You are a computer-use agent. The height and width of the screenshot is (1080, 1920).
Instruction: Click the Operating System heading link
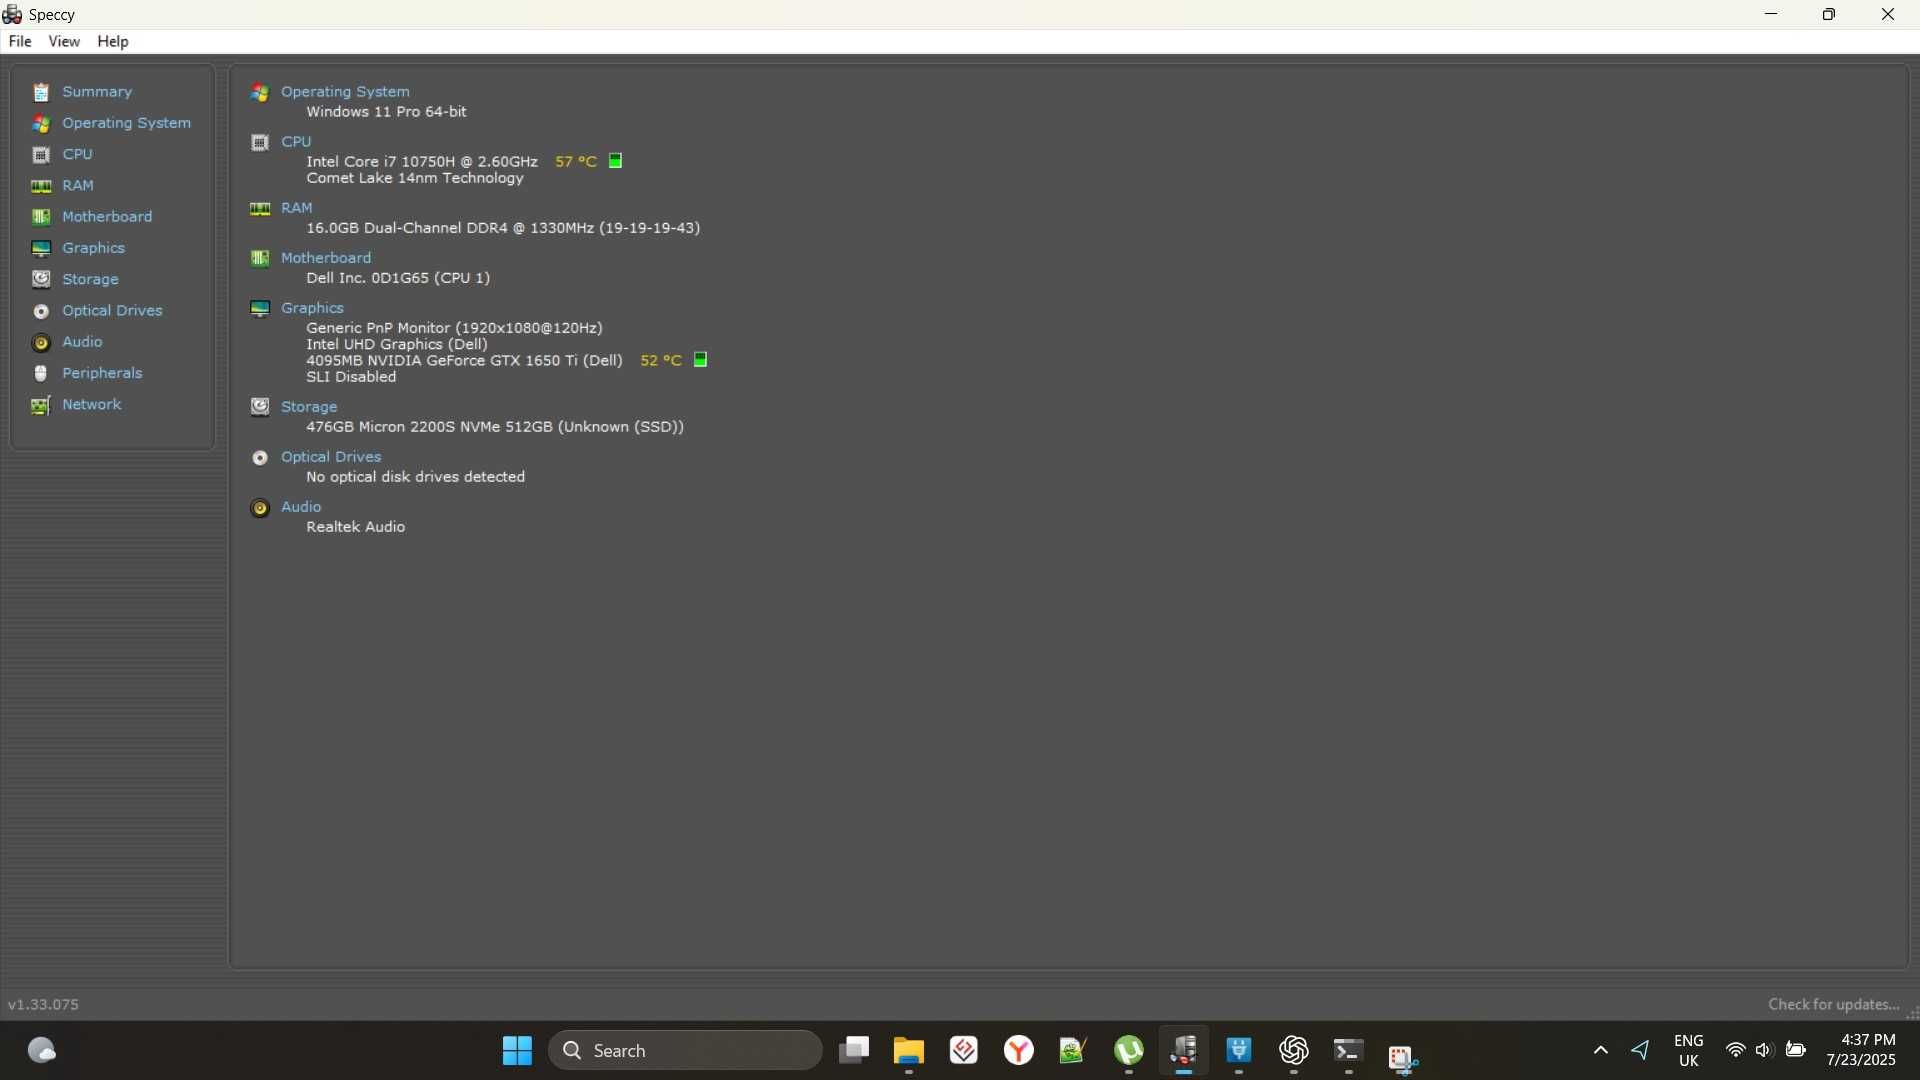345,92
